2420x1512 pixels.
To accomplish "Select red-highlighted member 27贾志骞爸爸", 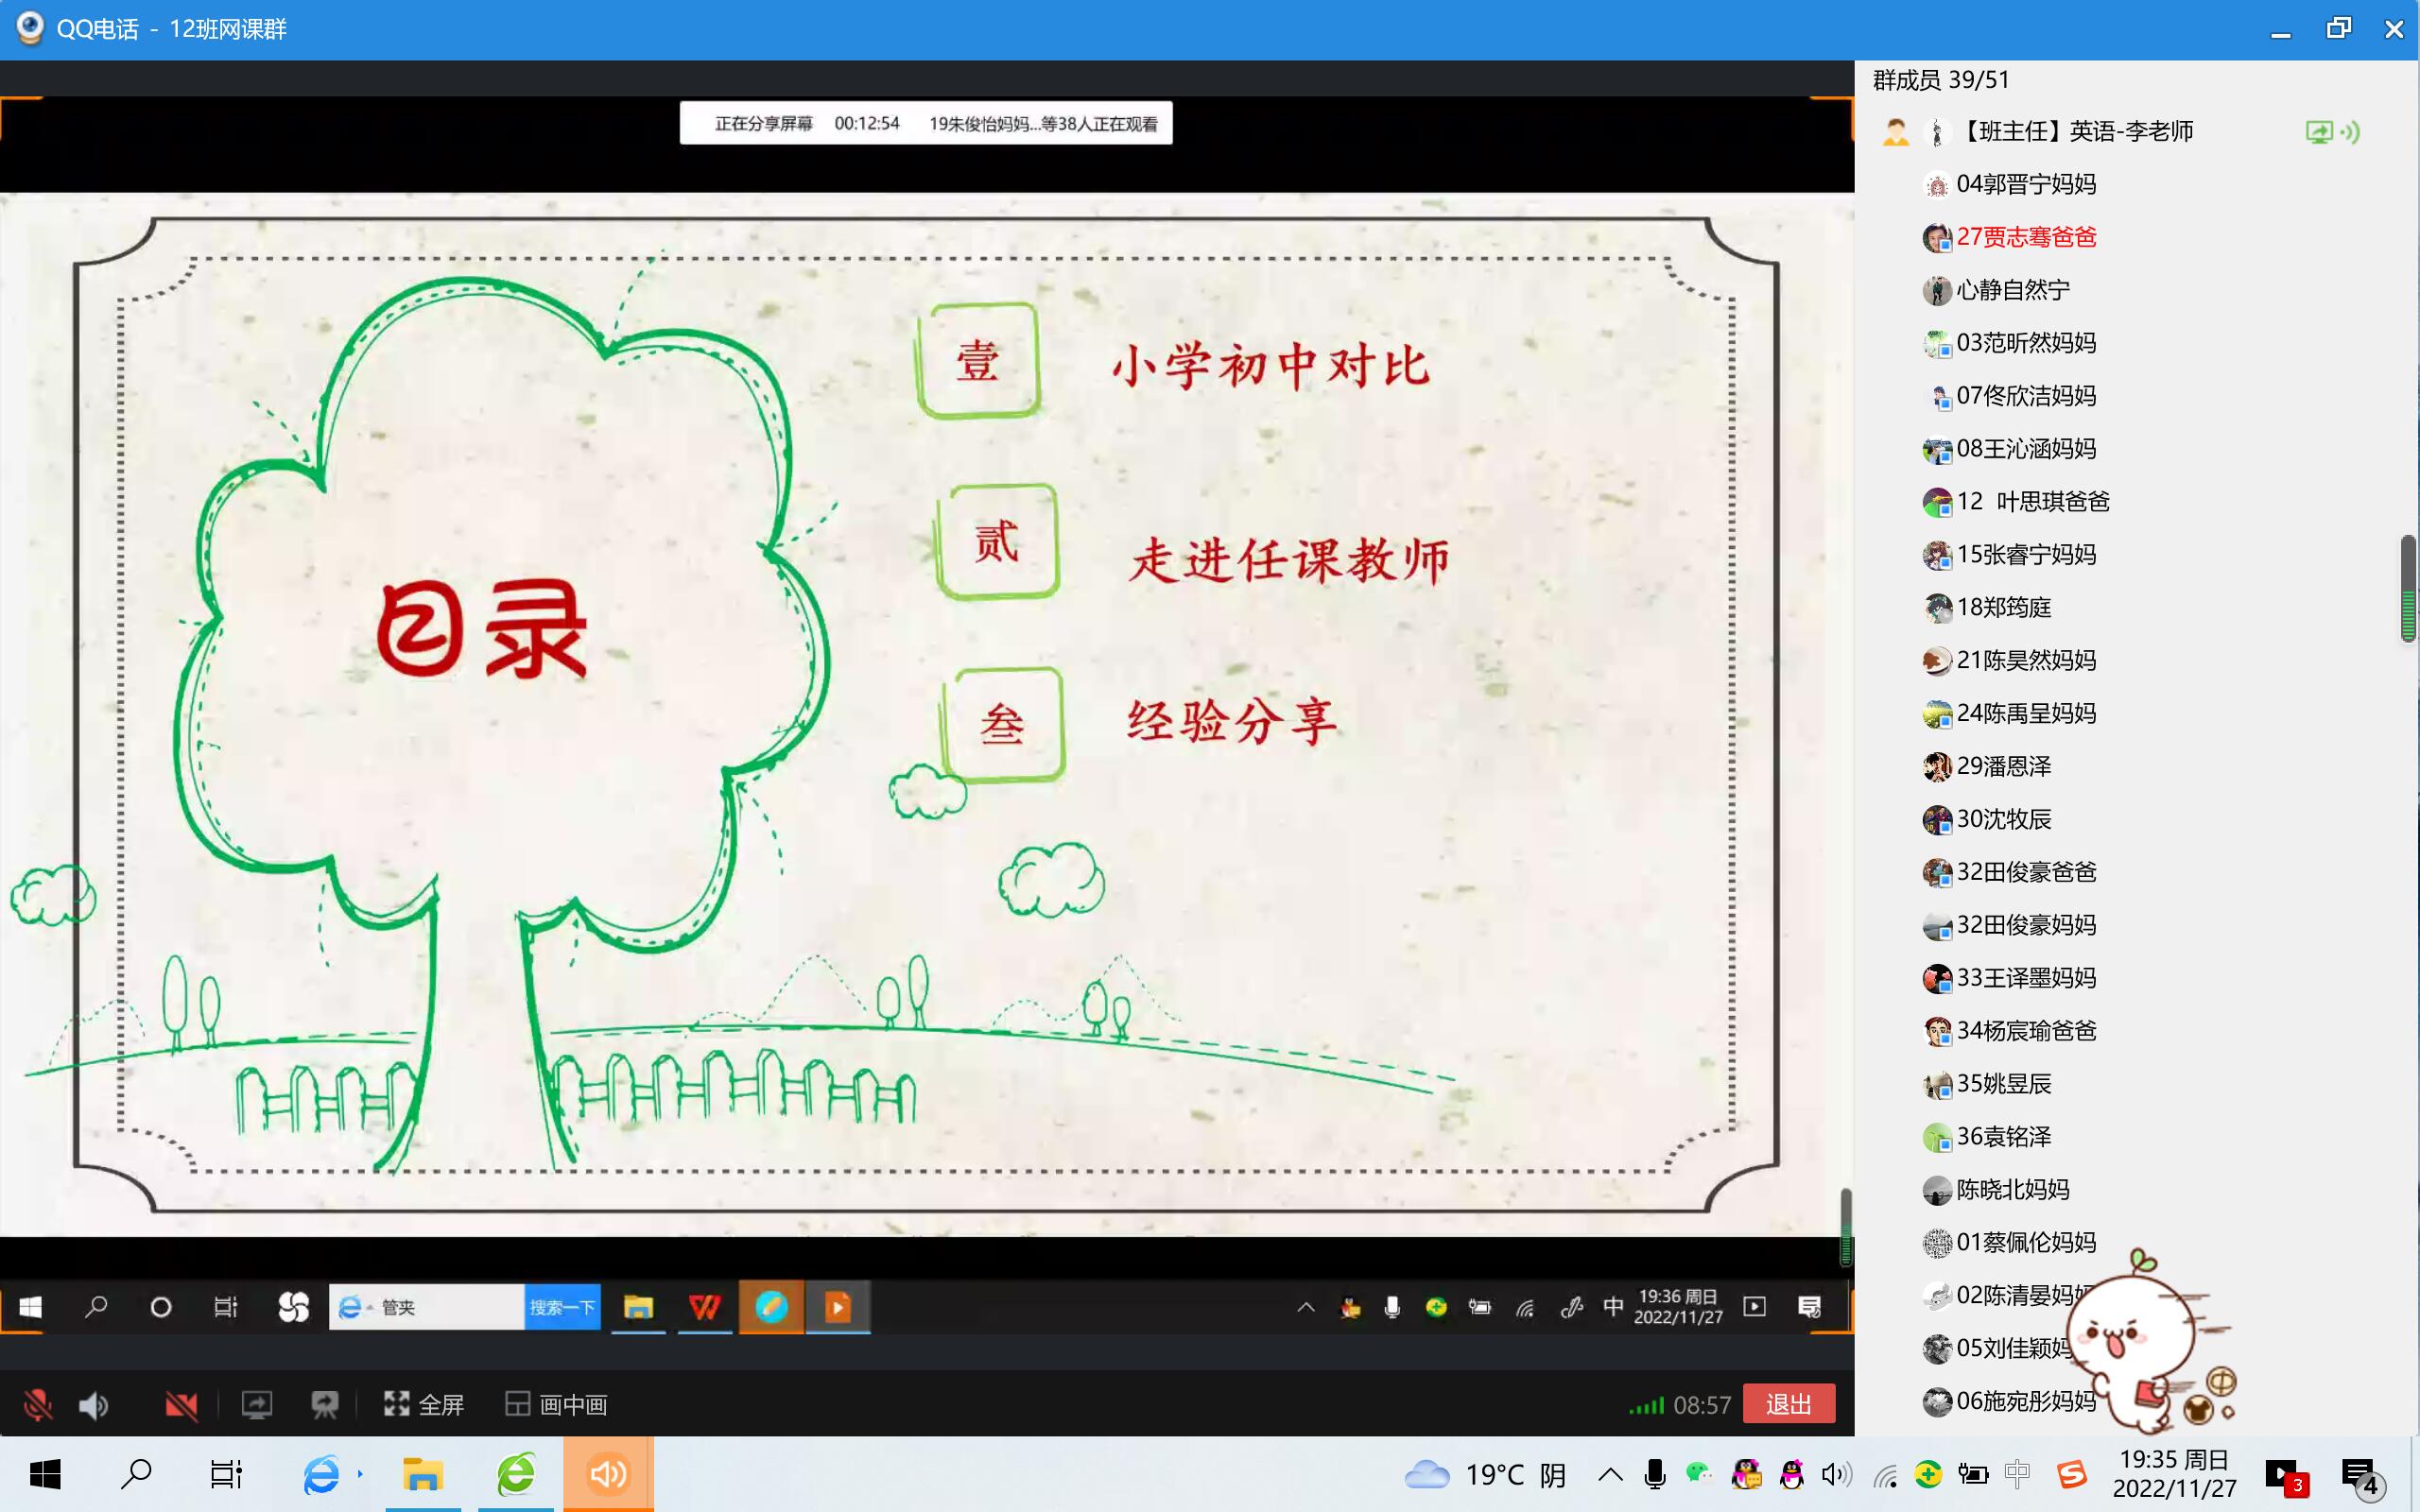I will point(2027,237).
